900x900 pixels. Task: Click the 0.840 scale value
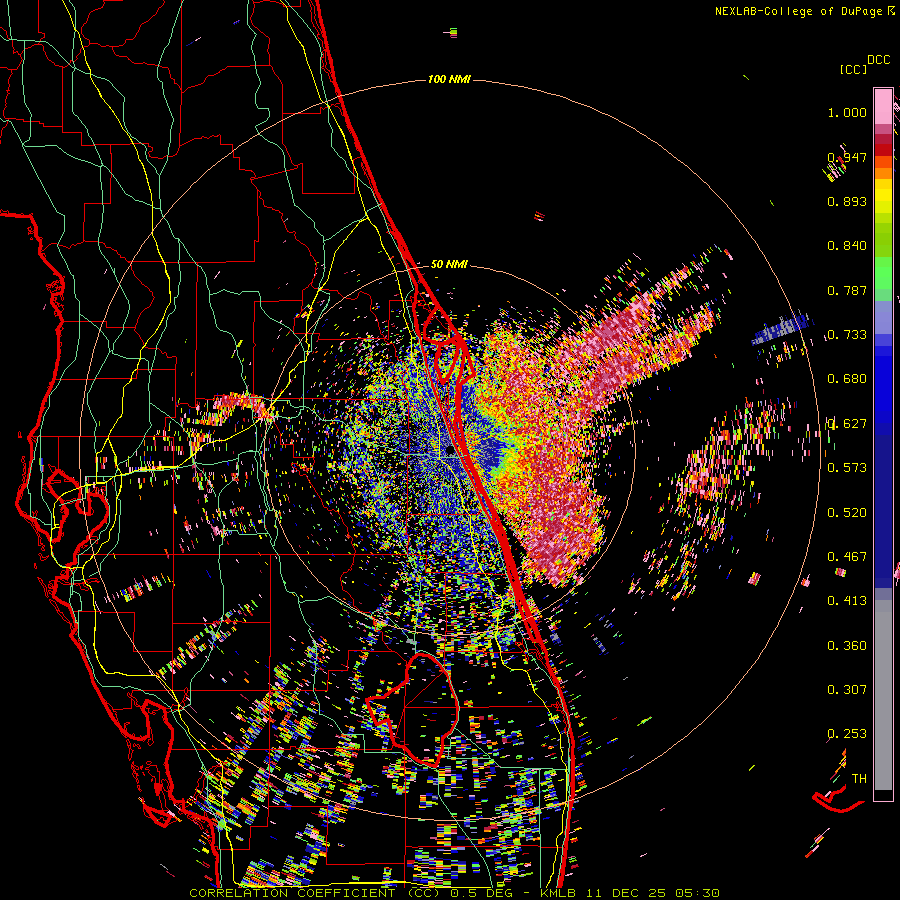tap(847, 246)
